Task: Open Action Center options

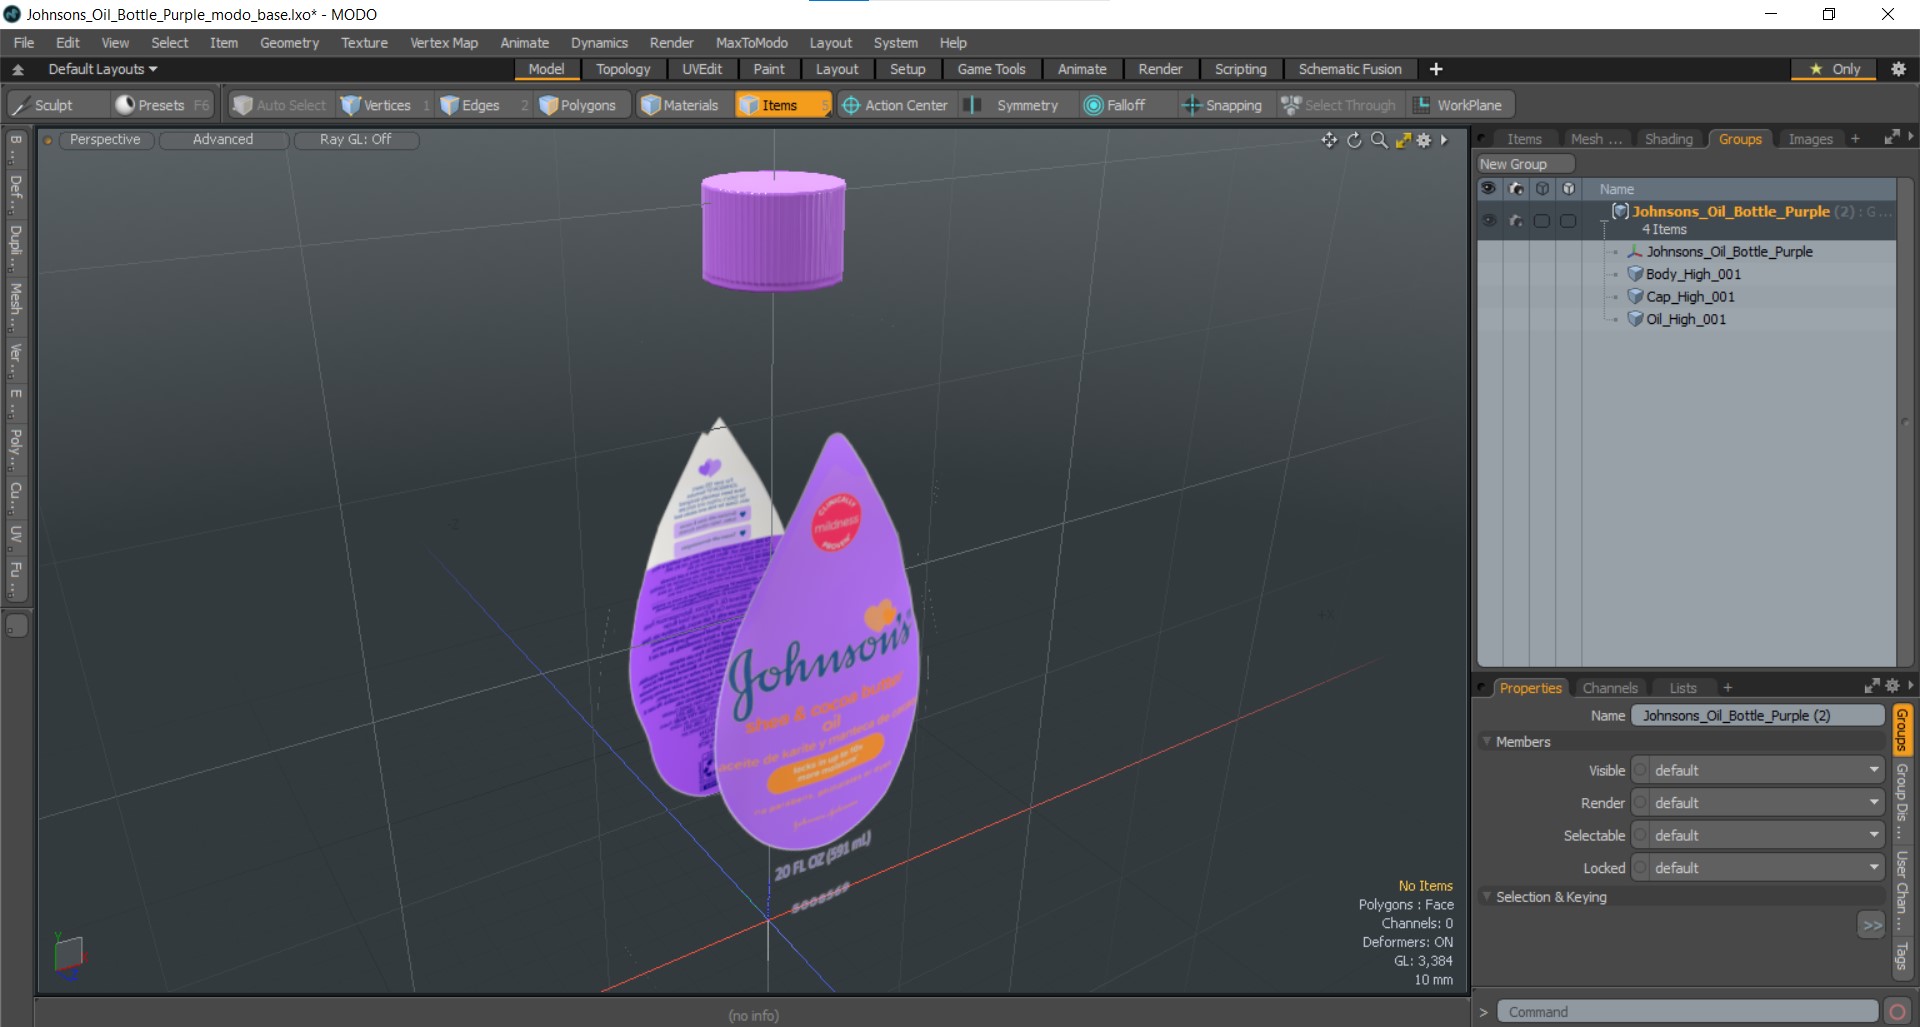Action: tap(895, 105)
